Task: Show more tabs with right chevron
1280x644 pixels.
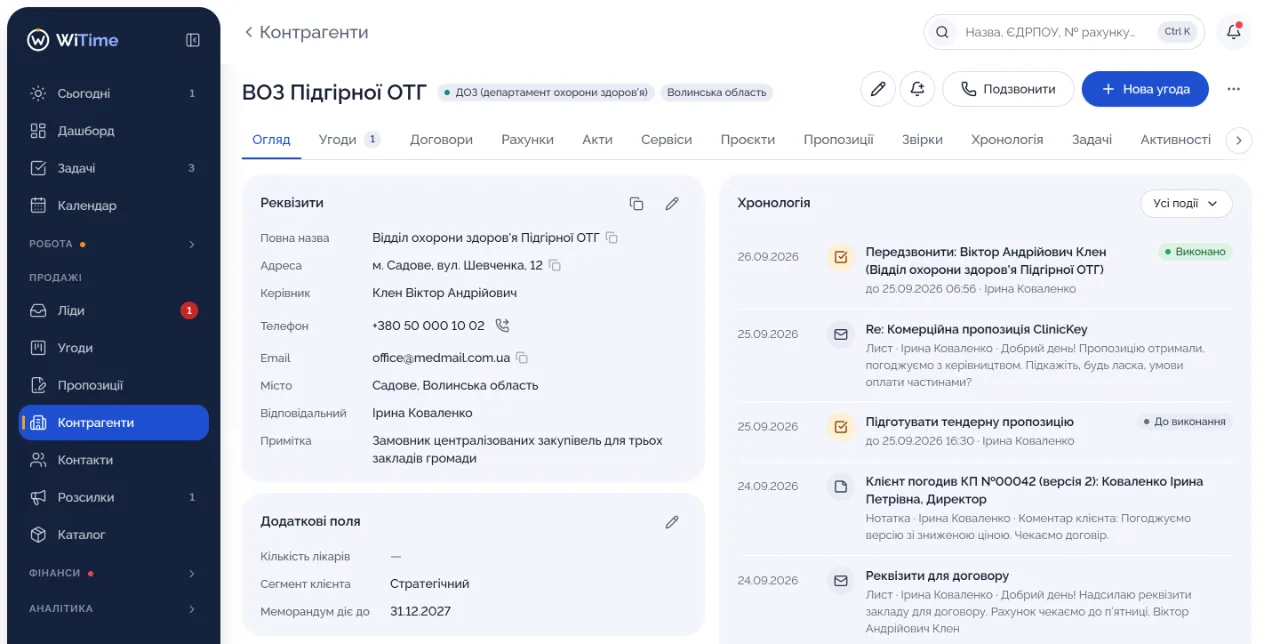Action: (1238, 141)
